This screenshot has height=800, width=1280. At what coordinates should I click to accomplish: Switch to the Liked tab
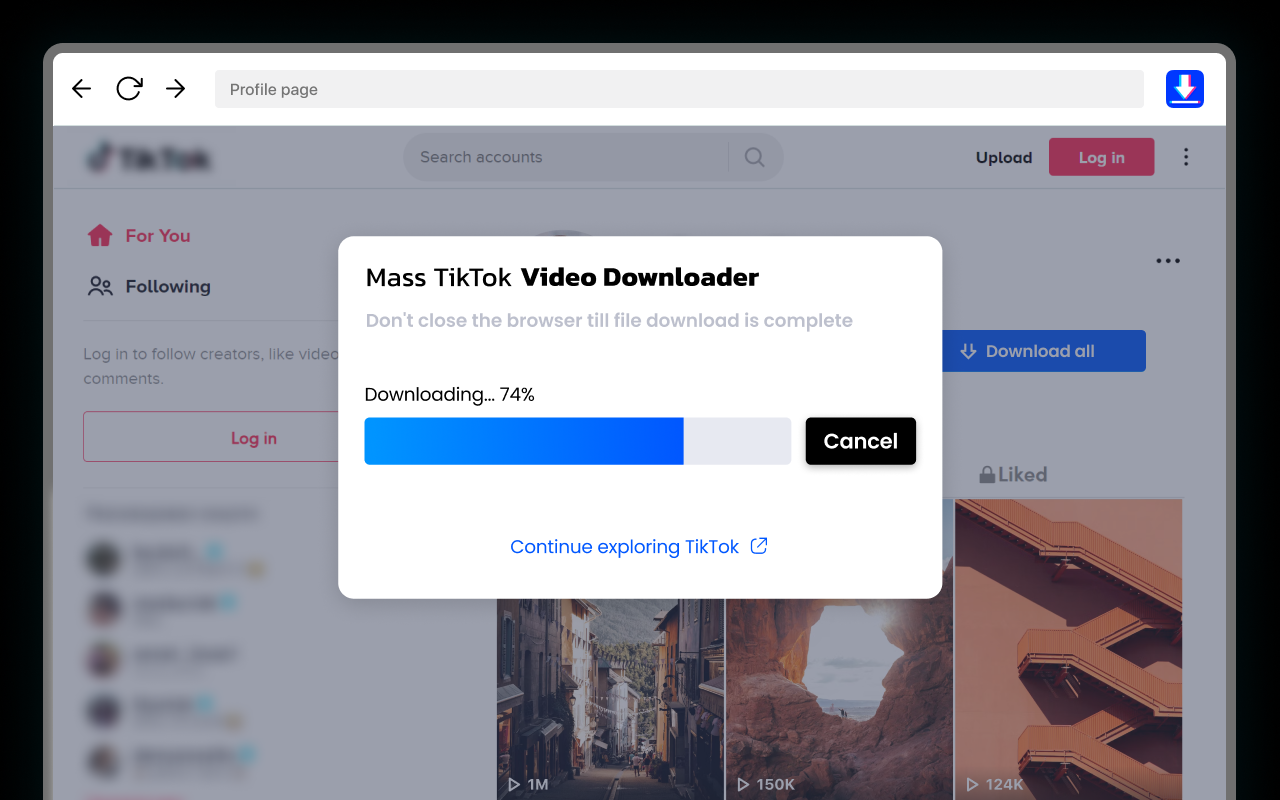[x=1022, y=474]
